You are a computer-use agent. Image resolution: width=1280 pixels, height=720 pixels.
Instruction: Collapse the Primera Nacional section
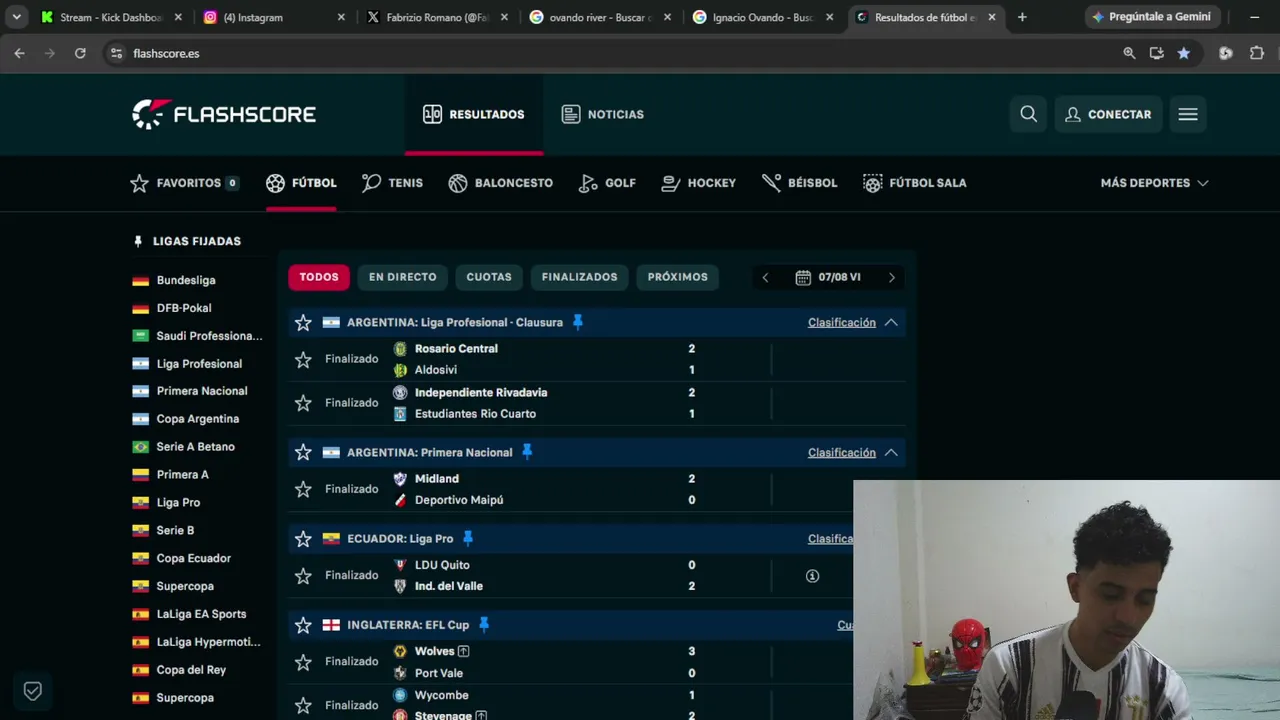[891, 452]
